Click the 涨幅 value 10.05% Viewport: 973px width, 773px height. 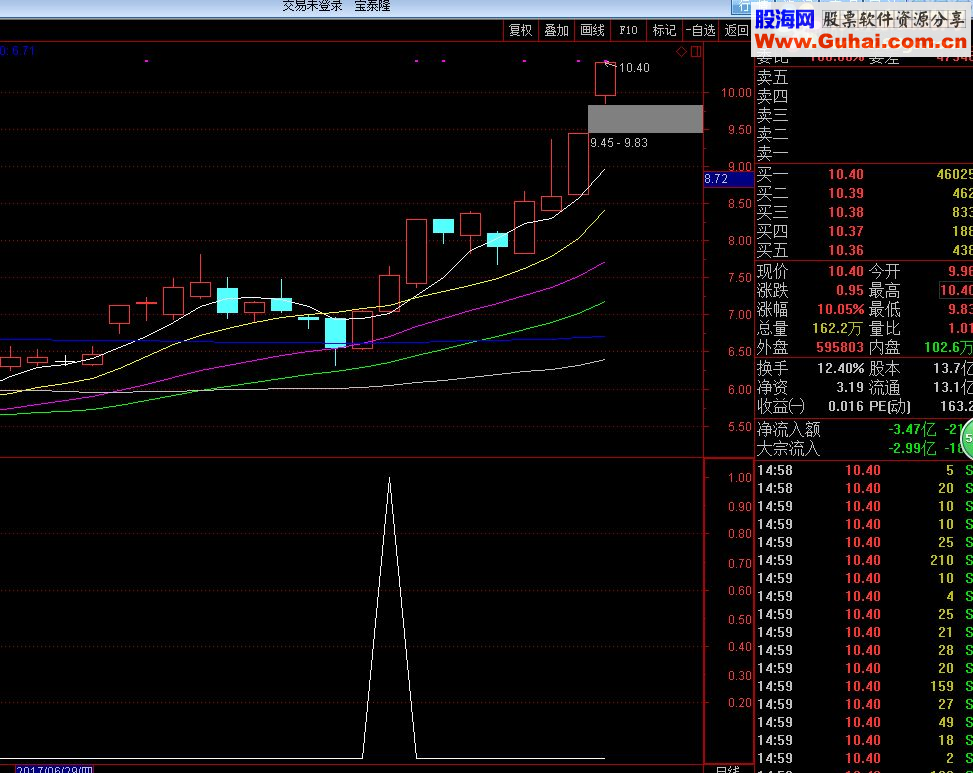coord(841,309)
